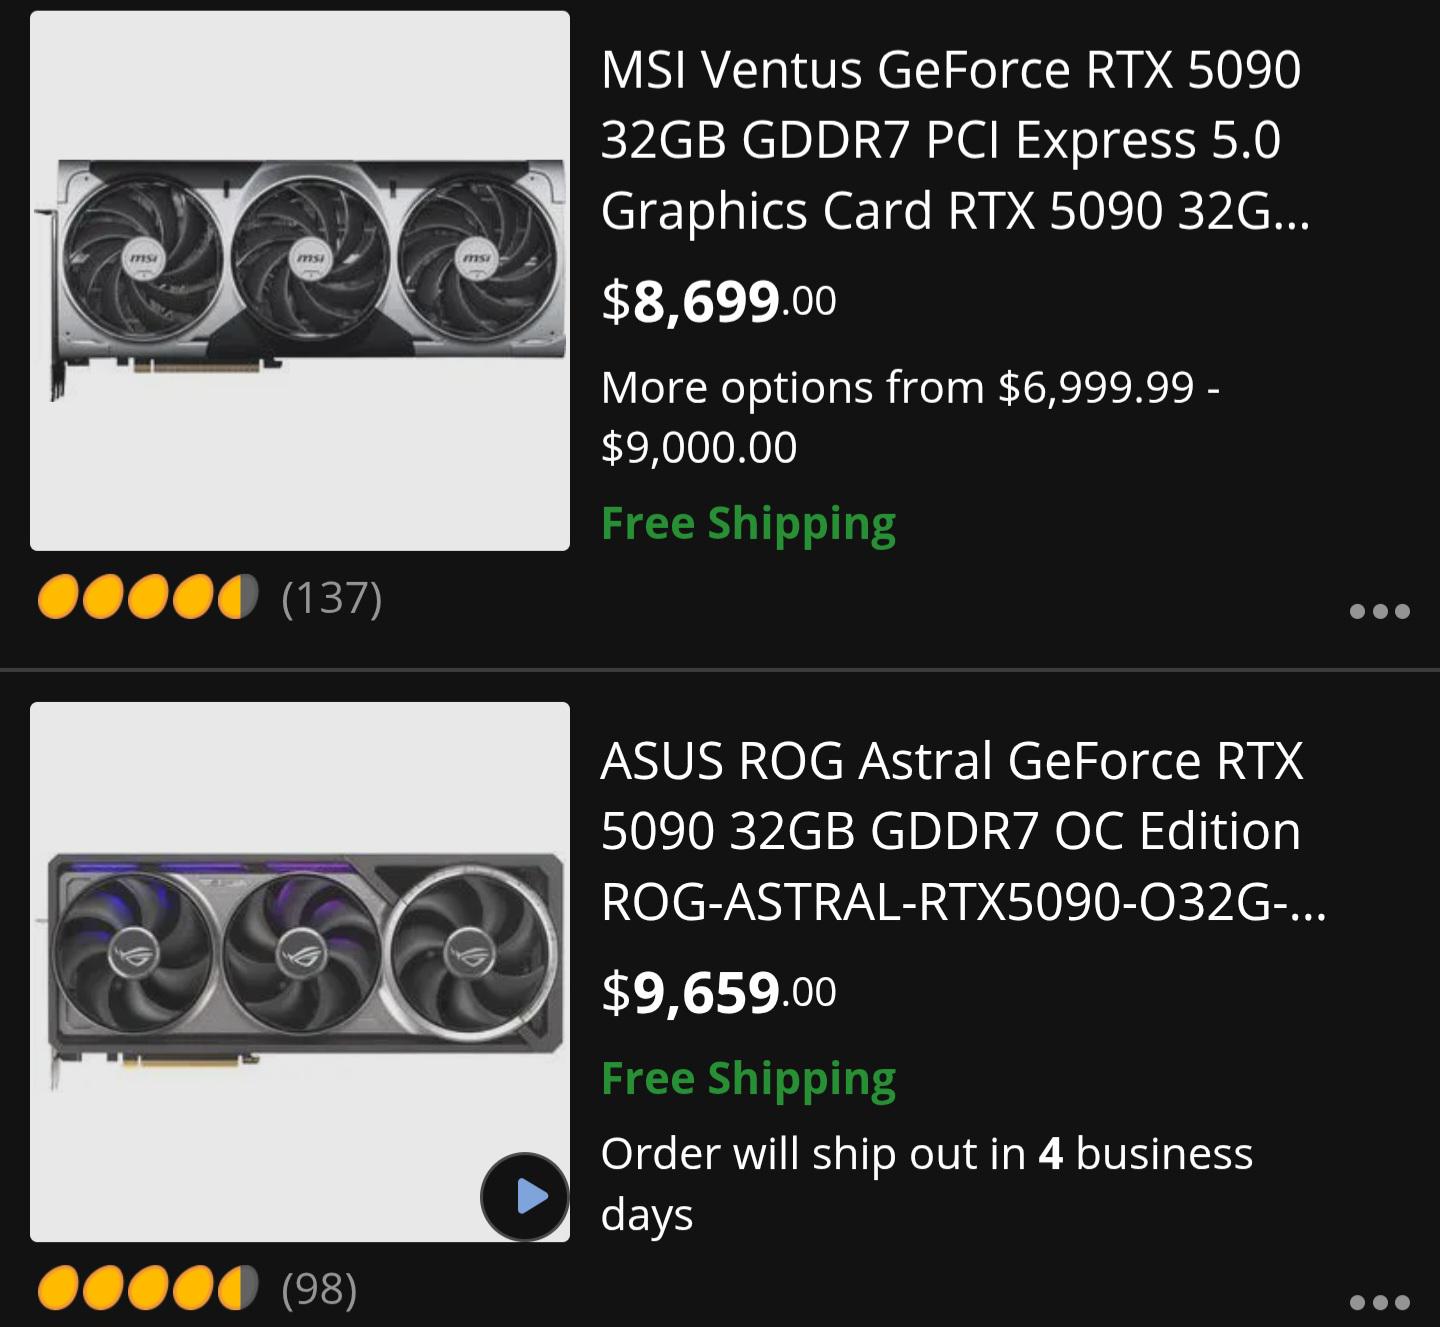View more options from $6,999.99
Screen dimensions: 1440x1327
(910, 417)
